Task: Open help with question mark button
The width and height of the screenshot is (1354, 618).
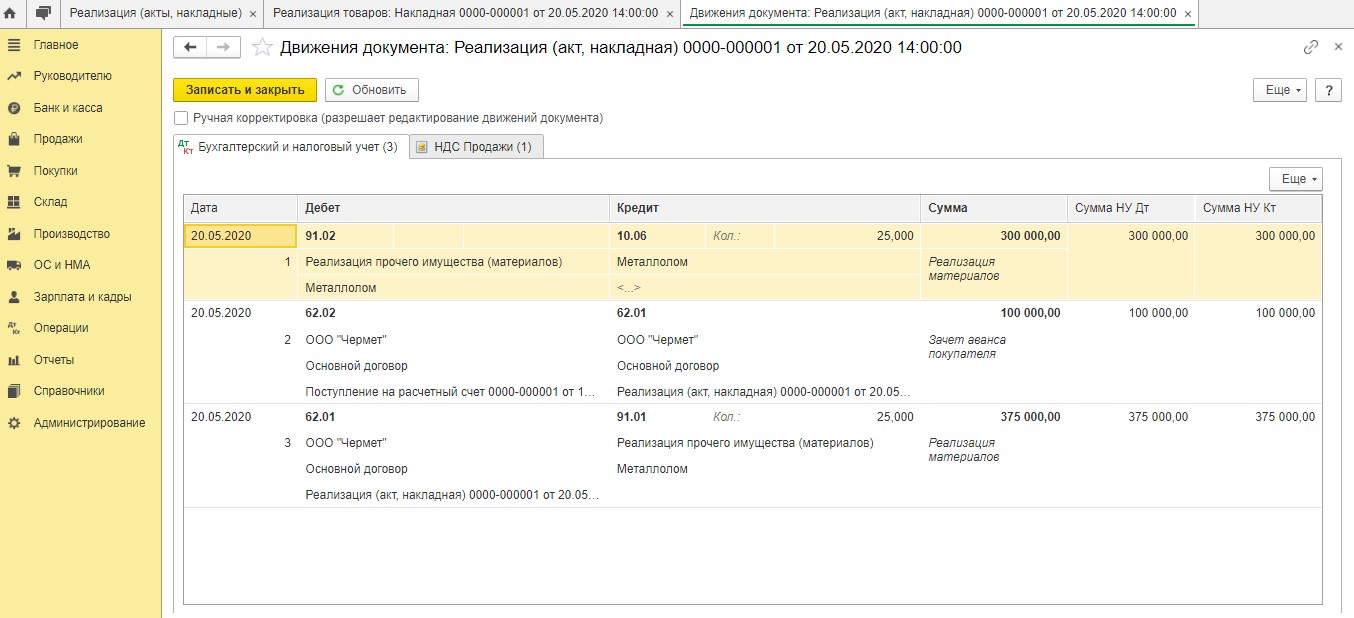Action: pos(1328,90)
